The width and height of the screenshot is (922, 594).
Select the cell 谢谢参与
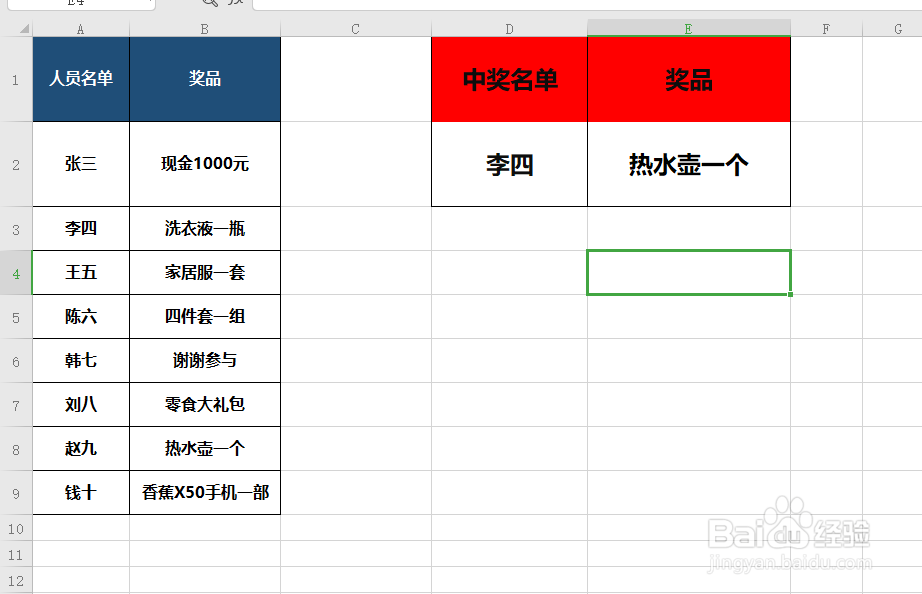205,361
